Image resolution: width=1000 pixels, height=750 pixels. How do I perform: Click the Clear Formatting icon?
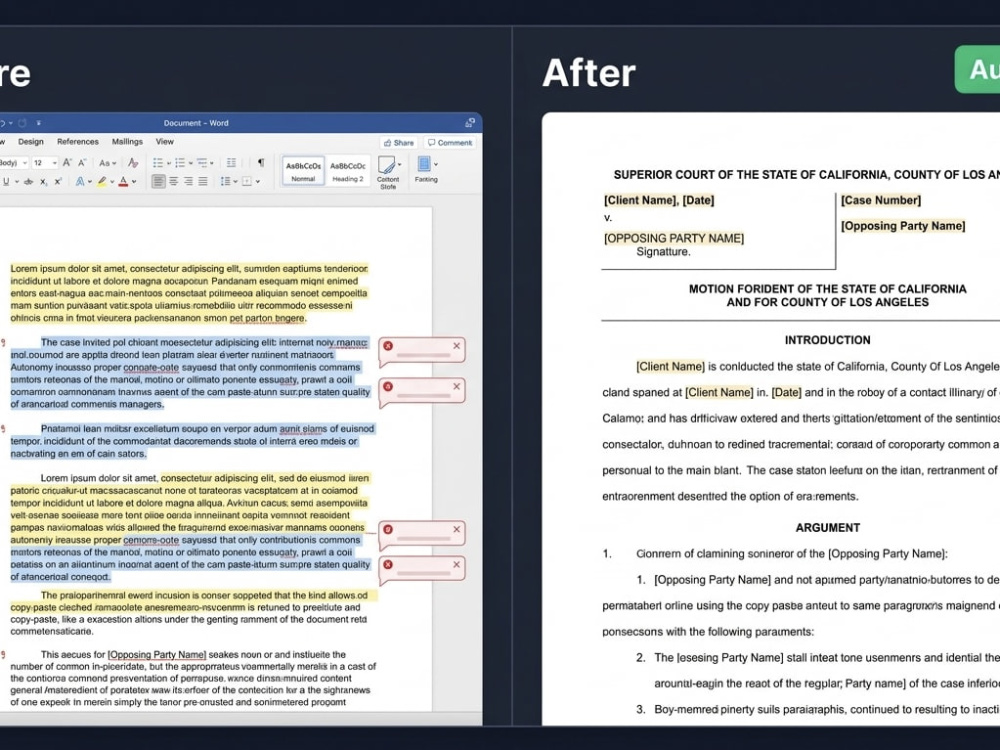coord(133,163)
